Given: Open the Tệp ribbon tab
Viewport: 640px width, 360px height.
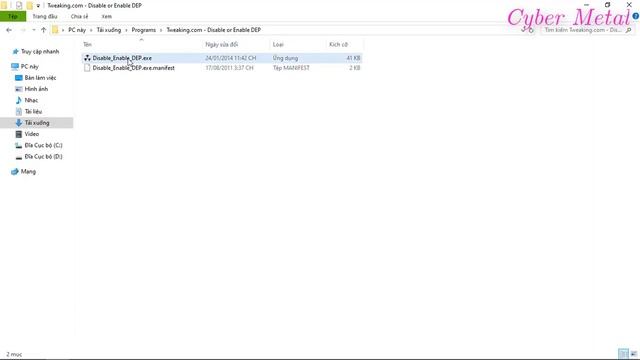Looking at the screenshot, I should 13,16.
